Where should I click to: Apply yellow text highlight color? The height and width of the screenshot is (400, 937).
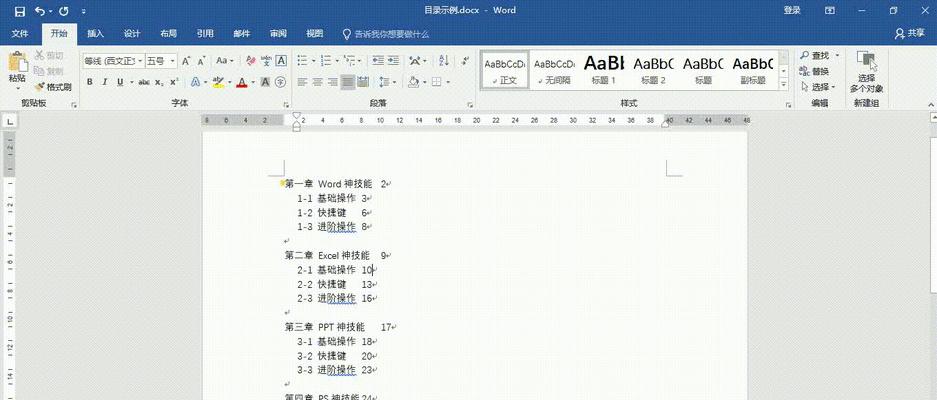coord(218,82)
